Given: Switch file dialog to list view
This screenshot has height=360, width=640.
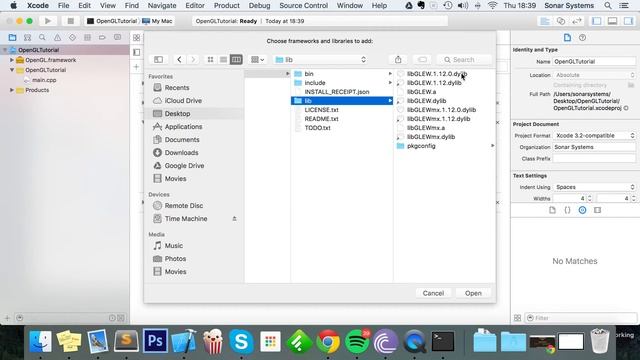Looking at the screenshot, I should coord(223,60).
